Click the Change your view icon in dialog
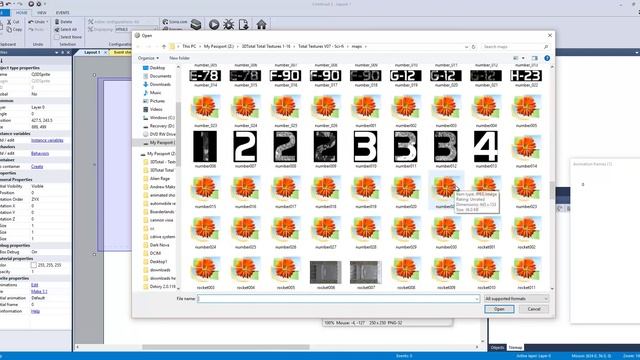The width and height of the screenshot is (640, 360). click(x=516, y=58)
